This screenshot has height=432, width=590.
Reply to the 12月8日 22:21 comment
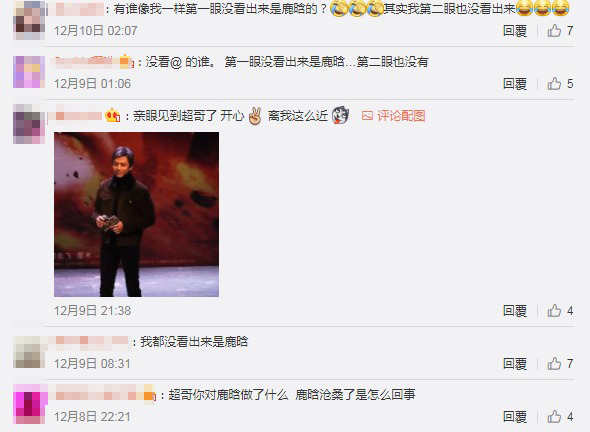[x=515, y=417]
